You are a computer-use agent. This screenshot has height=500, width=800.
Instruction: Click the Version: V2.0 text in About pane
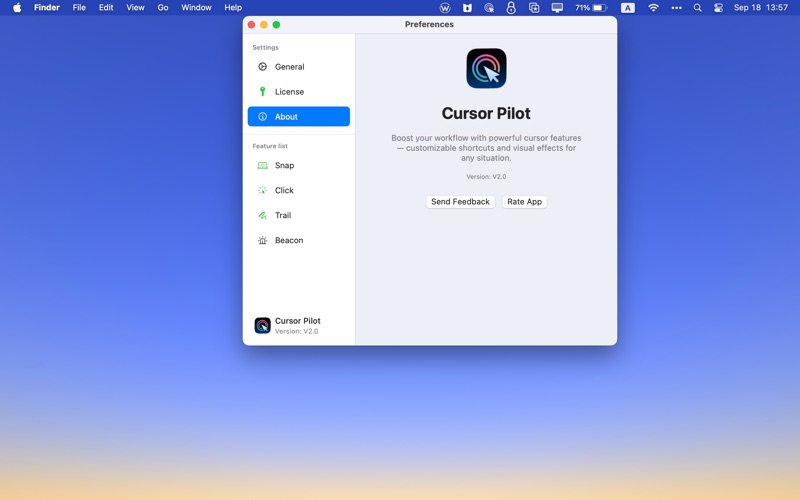[x=486, y=177]
